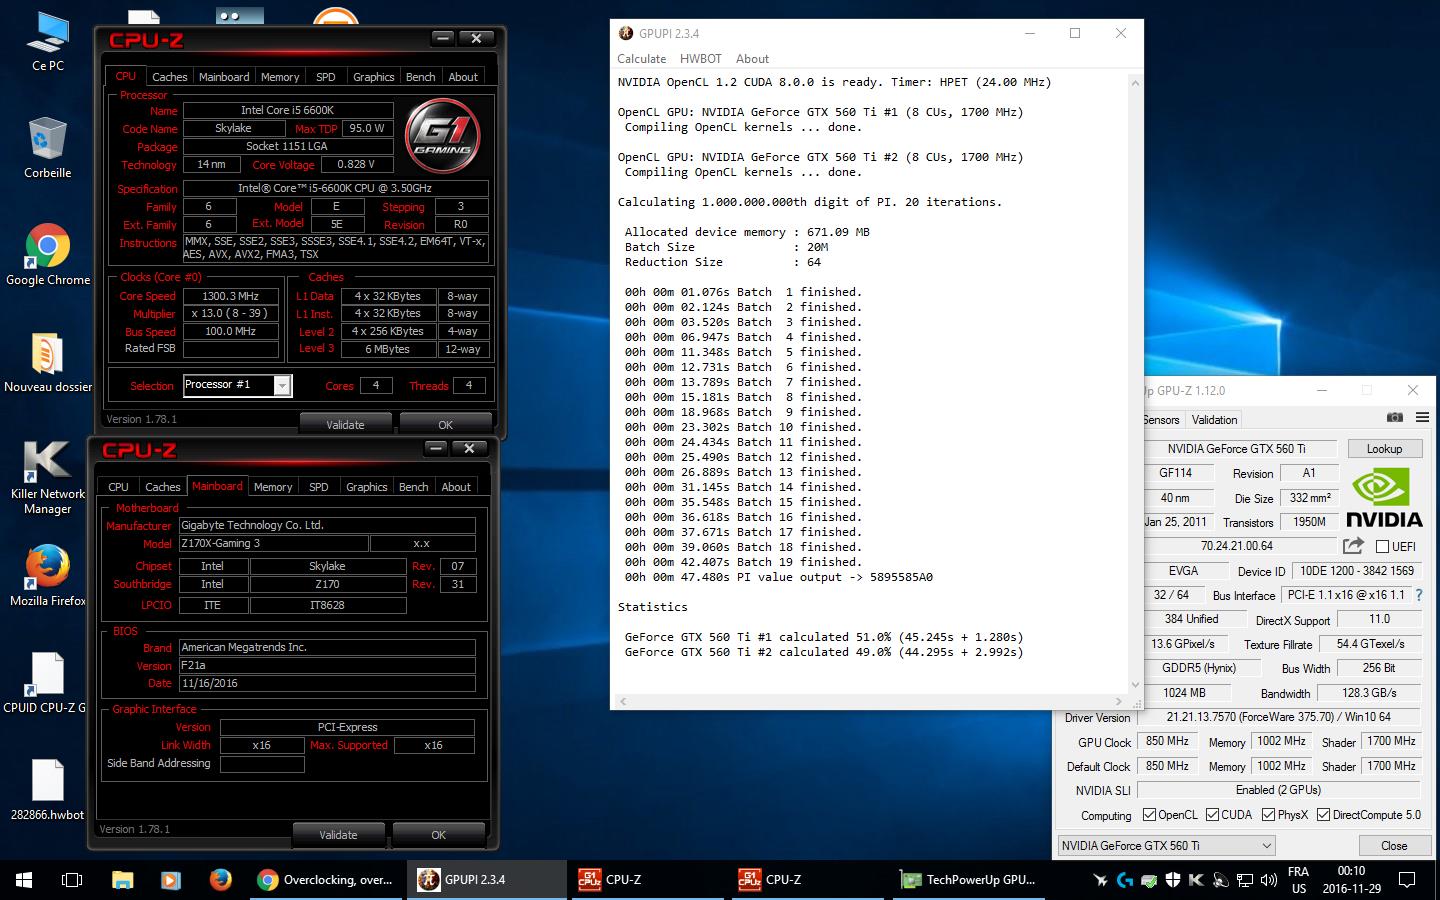The width and height of the screenshot is (1440, 900).
Task: Click the Close button in GPU-Z
Action: [x=1394, y=846]
